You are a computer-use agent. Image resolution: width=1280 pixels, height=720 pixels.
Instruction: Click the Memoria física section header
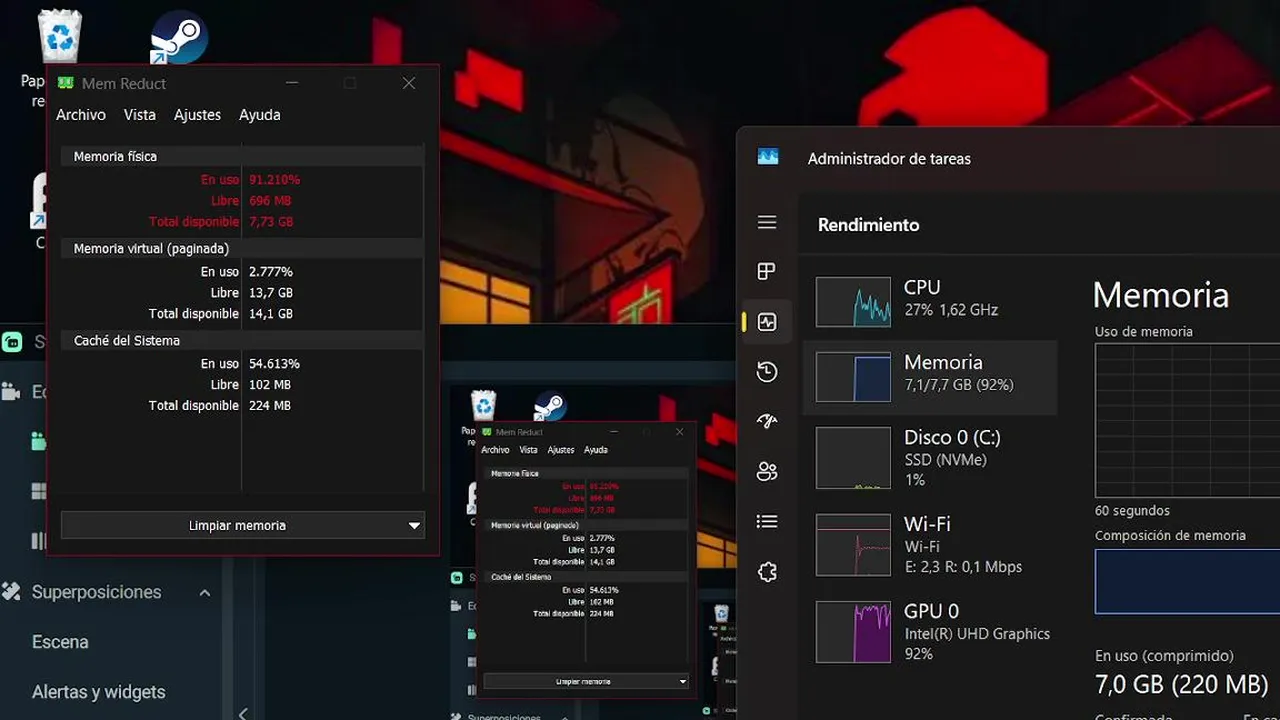(242, 156)
